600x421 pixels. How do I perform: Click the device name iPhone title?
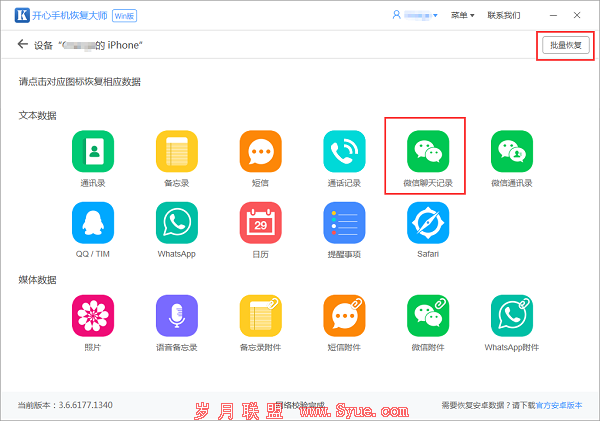click(88, 45)
